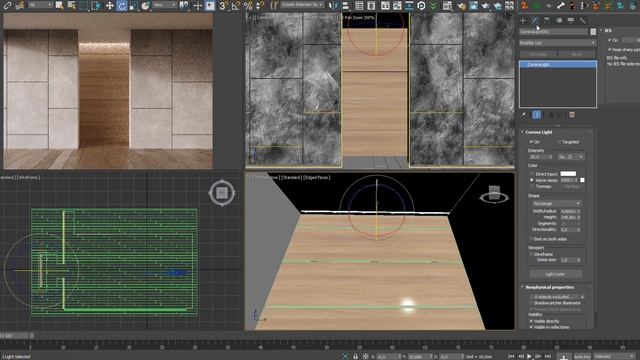640x360 pixels.
Task: Activate the Select and Scale tool
Action: (x=133, y=6)
